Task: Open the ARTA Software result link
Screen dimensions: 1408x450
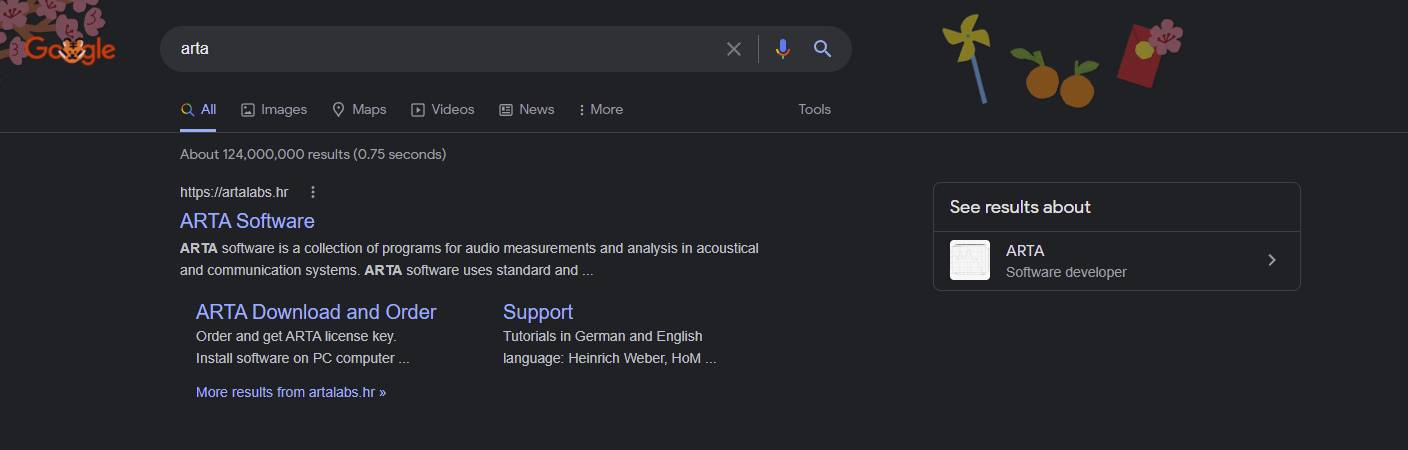Action: [x=247, y=221]
